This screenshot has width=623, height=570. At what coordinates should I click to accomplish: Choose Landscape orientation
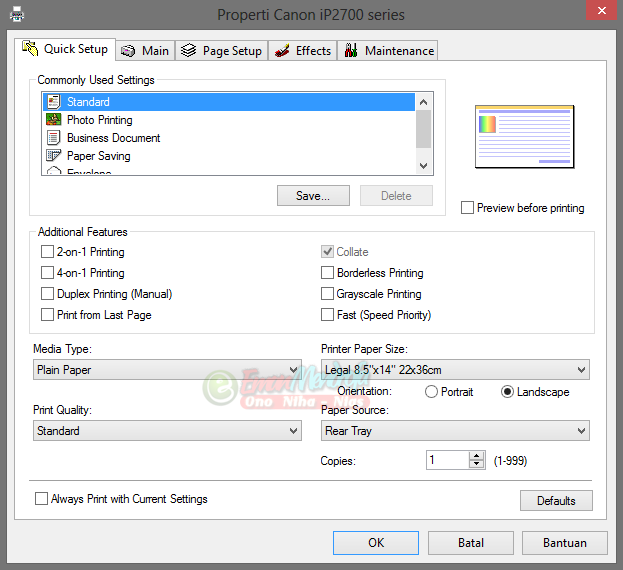click(x=507, y=392)
